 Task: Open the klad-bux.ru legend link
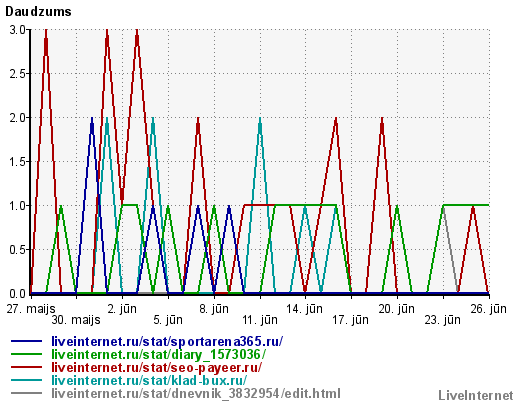149,380
